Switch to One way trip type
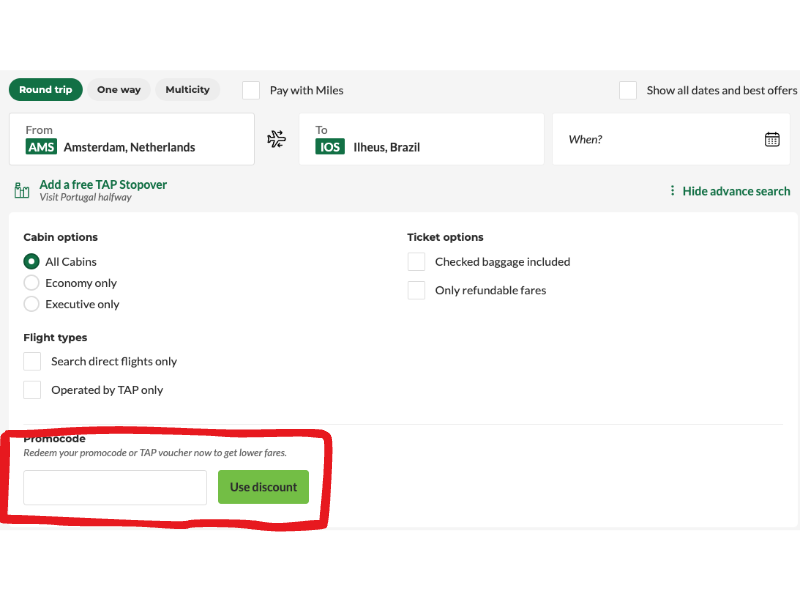 [x=119, y=90]
